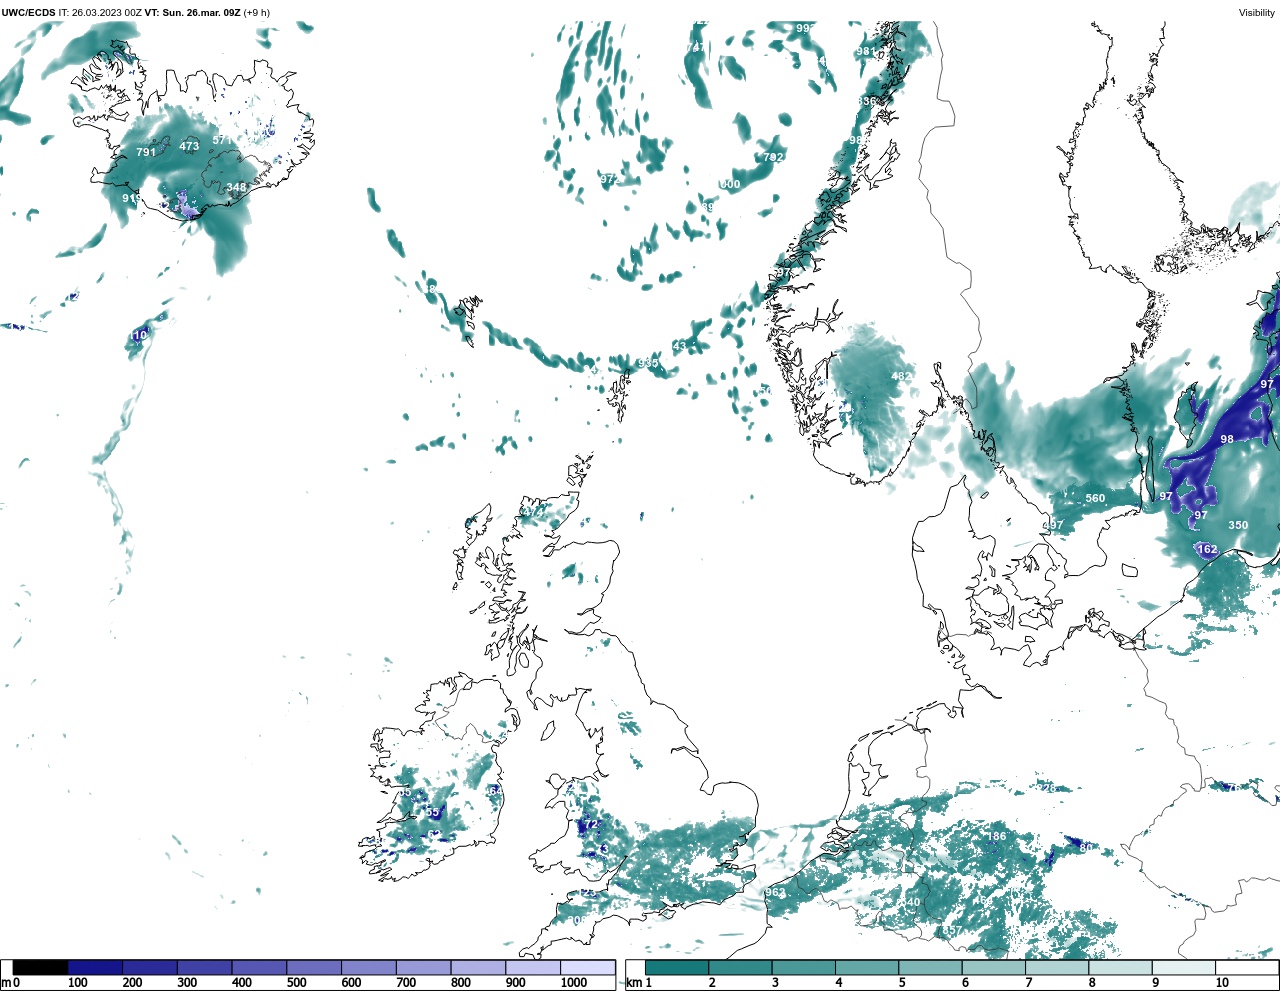Click the 3–4 km teal legend swatch
Image resolution: width=1280 pixels, height=991 pixels.
(x=803, y=967)
